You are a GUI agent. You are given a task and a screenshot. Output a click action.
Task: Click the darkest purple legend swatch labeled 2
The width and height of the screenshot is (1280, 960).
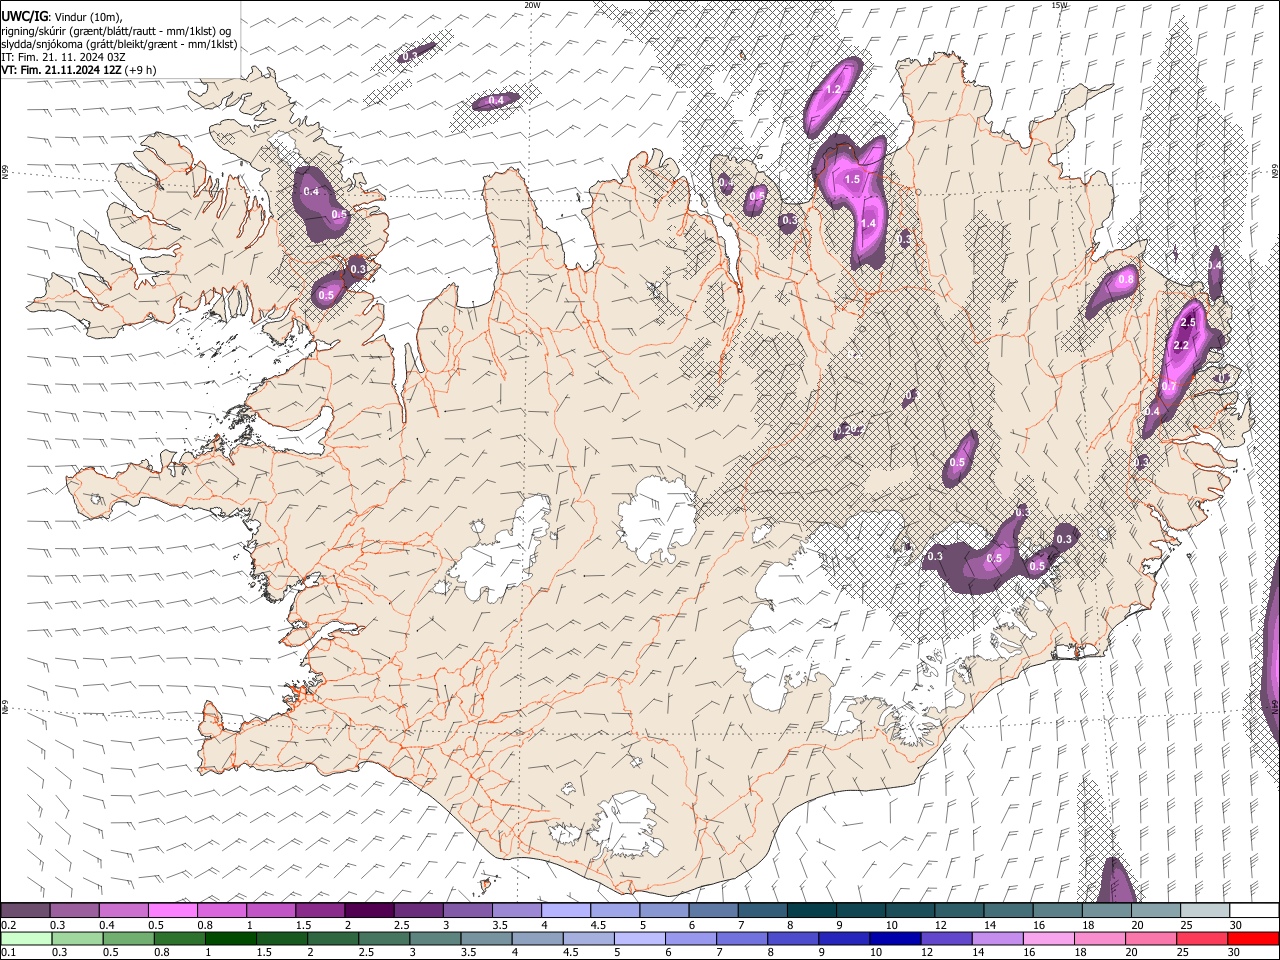coord(368,910)
